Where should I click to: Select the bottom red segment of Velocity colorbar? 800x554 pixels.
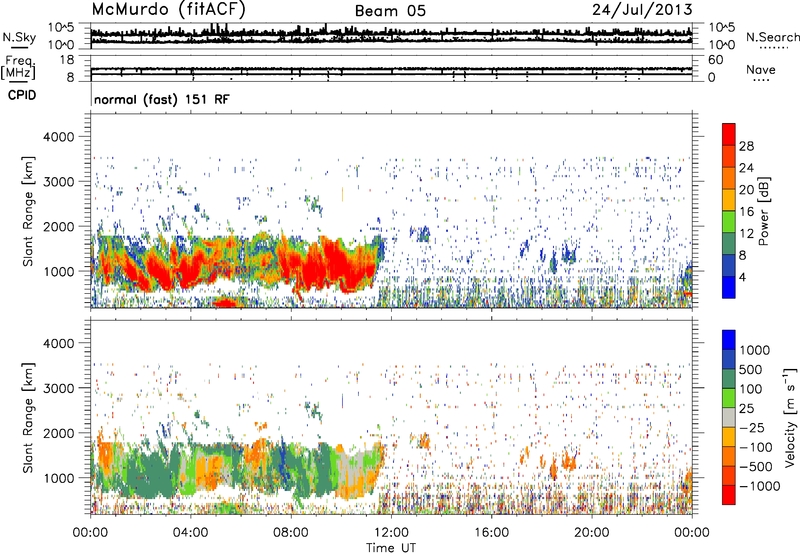729,495
